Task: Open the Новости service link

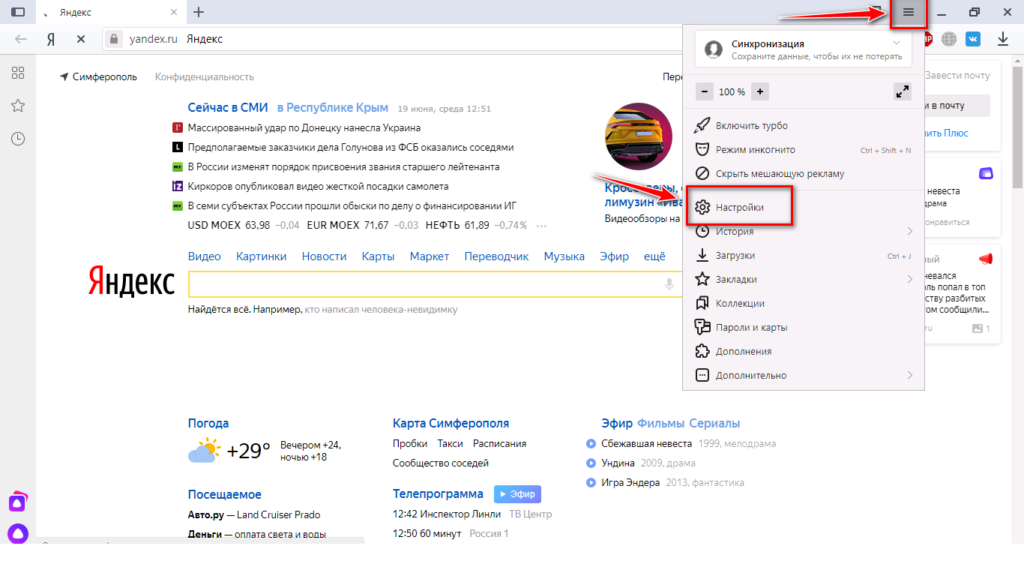Action: coord(324,257)
